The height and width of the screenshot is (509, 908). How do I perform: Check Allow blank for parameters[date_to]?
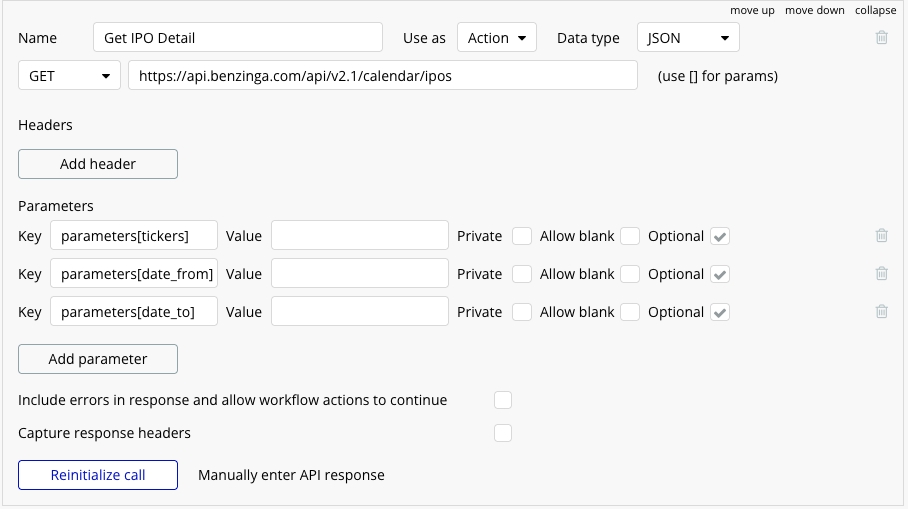point(630,312)
